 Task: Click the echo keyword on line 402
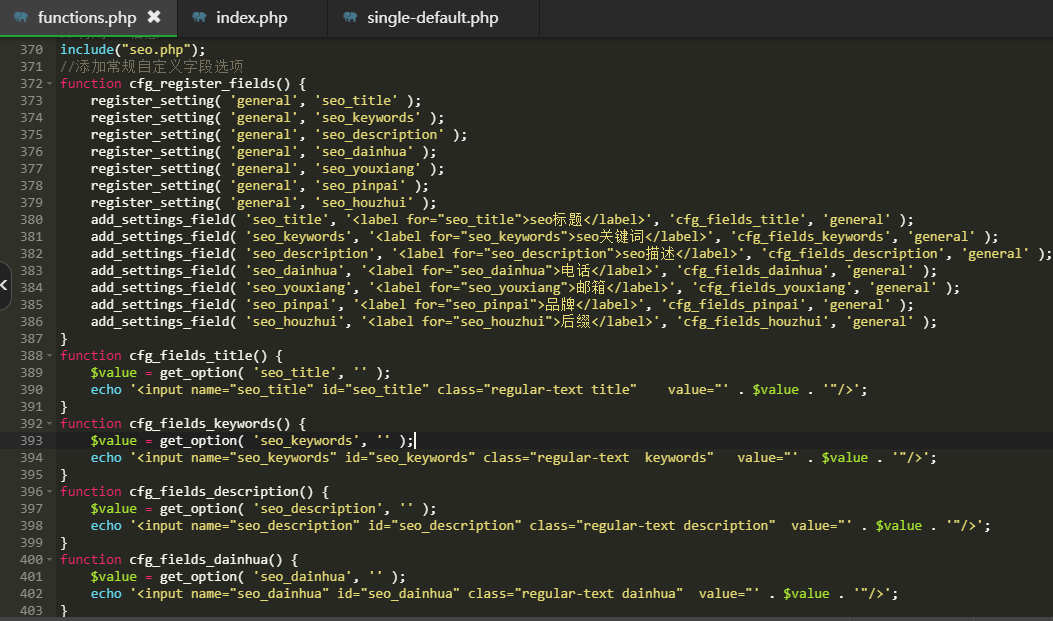(x=106, y=594)
